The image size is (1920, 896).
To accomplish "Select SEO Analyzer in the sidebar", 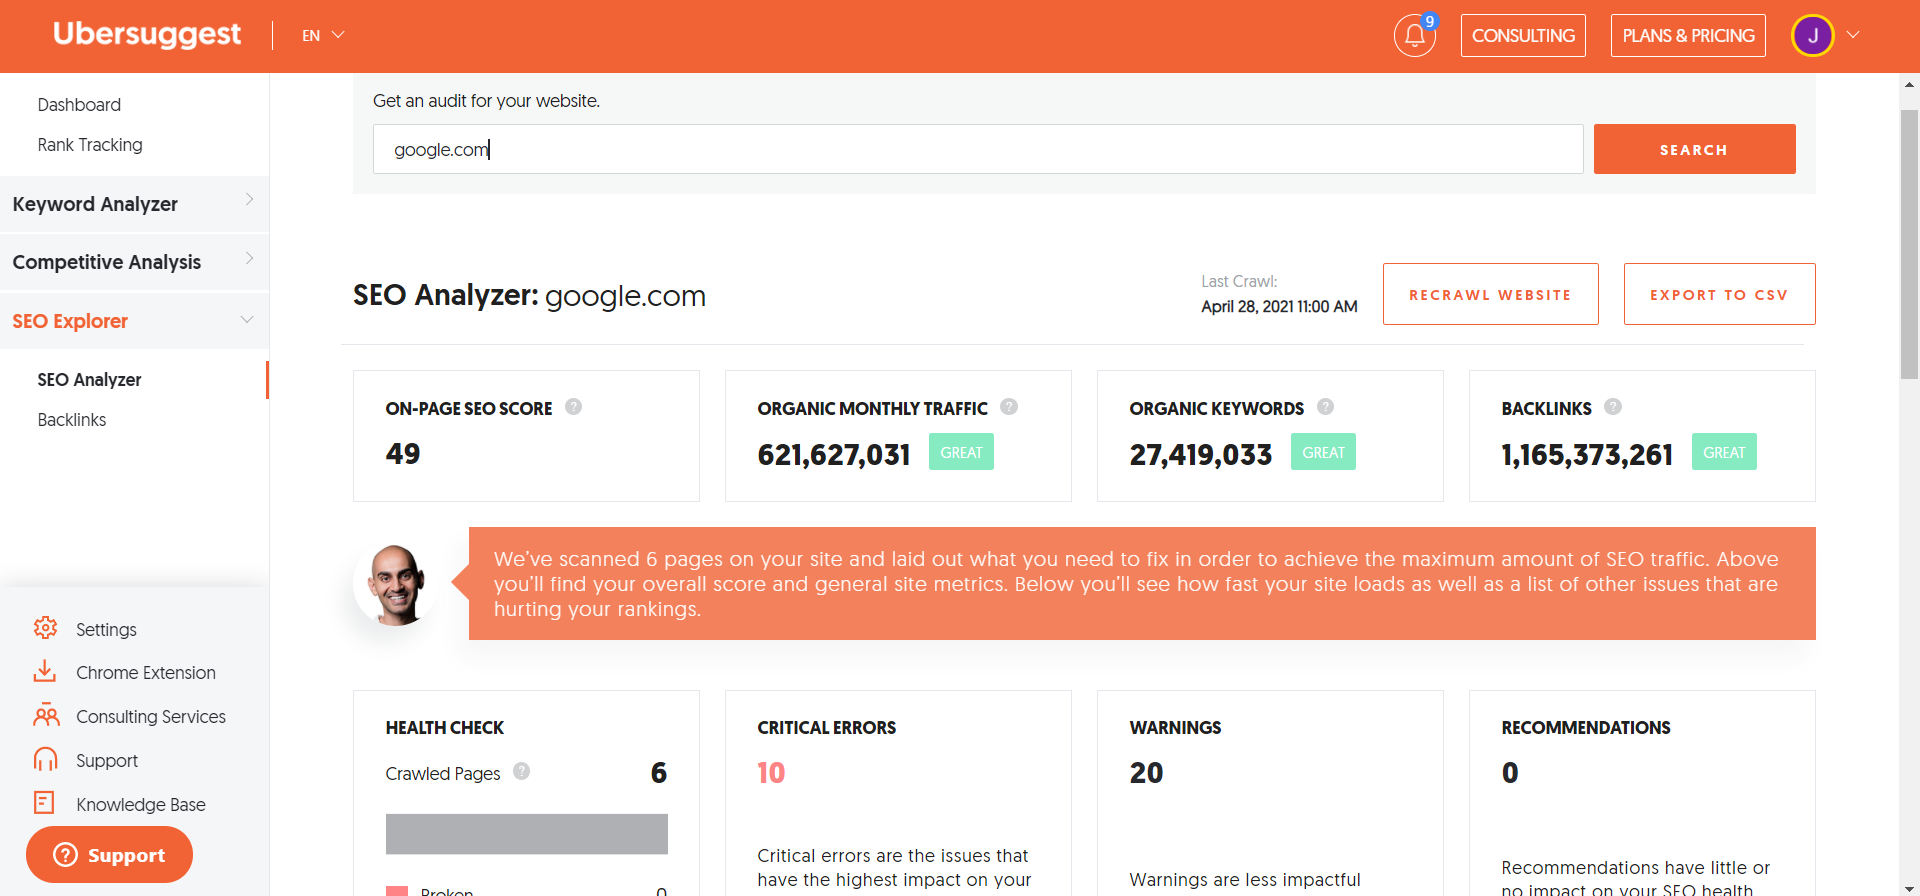I will 89,380.
